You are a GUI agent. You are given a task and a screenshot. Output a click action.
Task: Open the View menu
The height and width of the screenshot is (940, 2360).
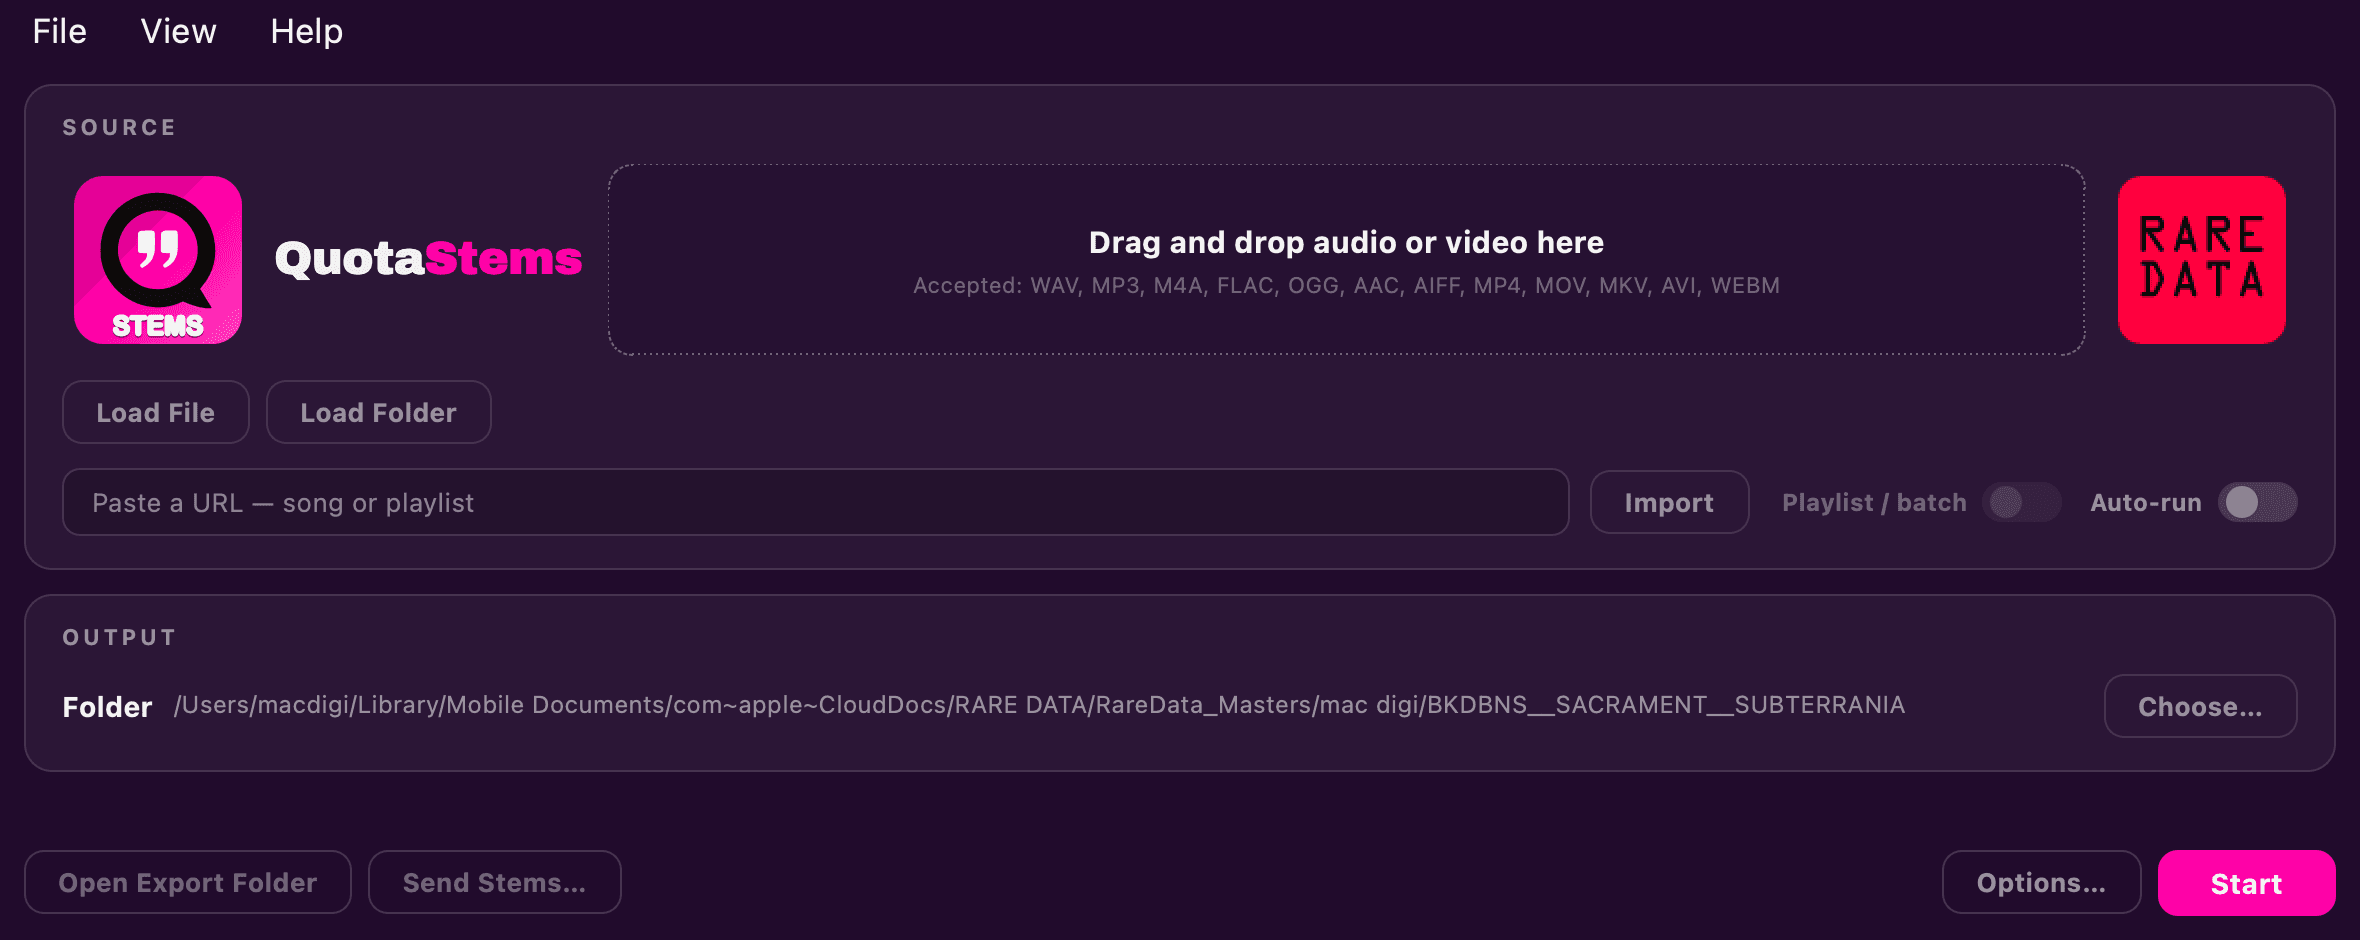point(178,31)
